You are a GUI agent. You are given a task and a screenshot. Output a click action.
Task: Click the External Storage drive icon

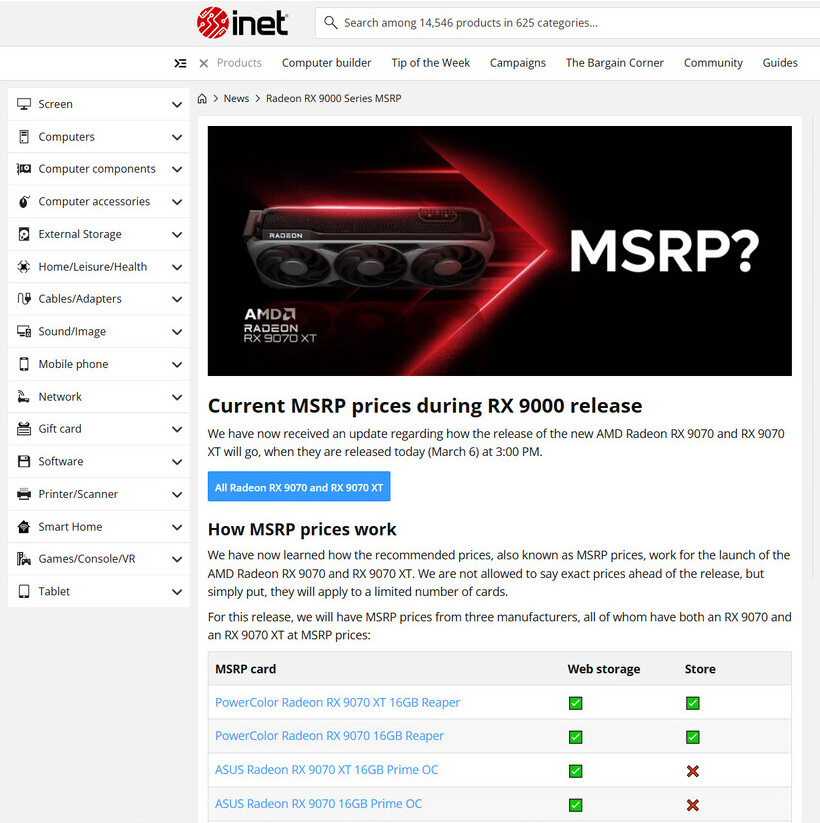[x=24, y=234]
